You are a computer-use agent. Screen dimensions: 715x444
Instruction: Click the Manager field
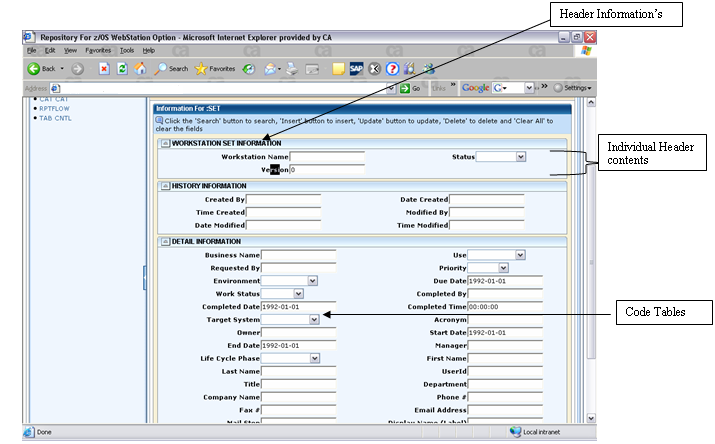tap(505, 346)
